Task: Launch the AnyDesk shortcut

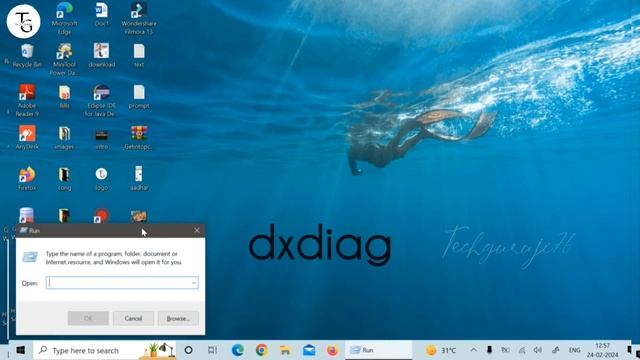Action: [x=27, y=138]
